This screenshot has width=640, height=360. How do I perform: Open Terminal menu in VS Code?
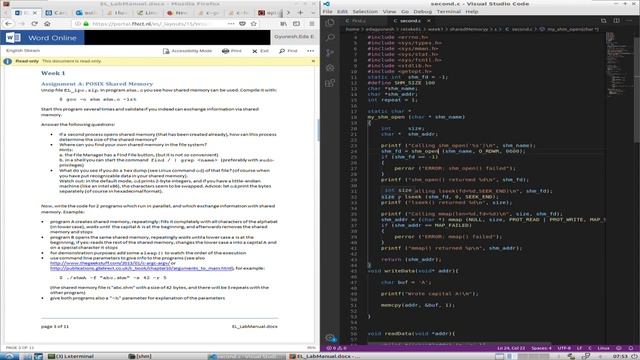pos(449,11)
